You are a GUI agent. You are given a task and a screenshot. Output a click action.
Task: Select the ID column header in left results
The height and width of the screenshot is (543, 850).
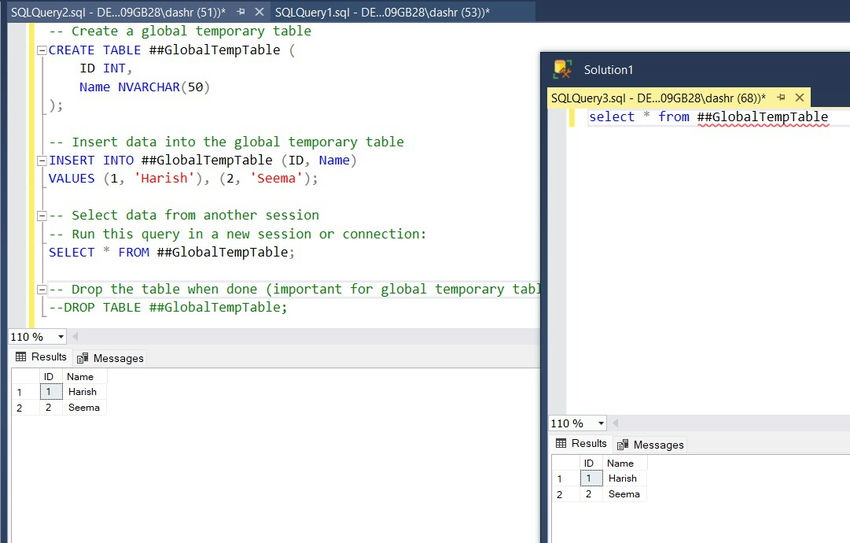pos(50,376)
